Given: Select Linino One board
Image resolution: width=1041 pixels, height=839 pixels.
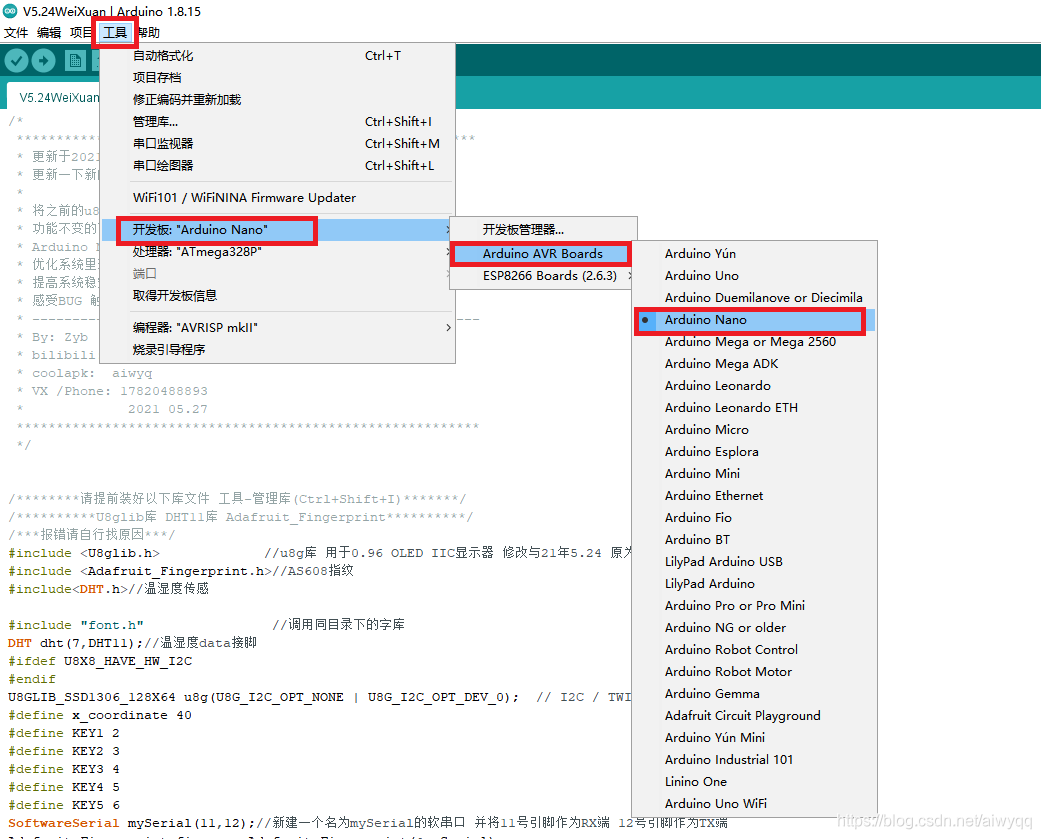Looking at the screenshot, I should [754, 781].
